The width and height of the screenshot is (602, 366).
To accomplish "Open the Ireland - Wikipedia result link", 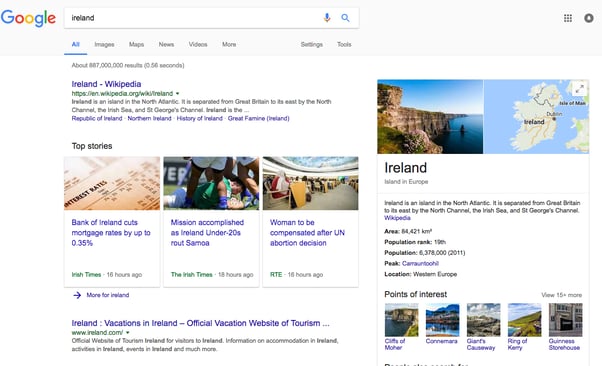I will click(x=106, y=84).
